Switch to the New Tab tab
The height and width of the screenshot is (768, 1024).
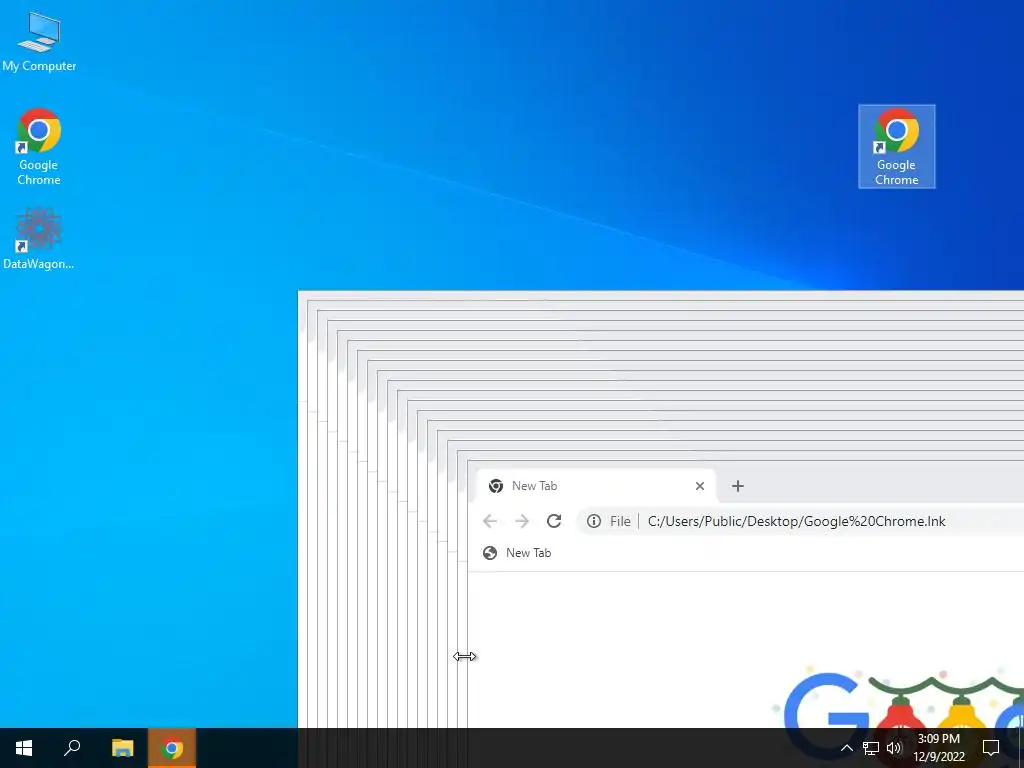(x=596, y=486)
